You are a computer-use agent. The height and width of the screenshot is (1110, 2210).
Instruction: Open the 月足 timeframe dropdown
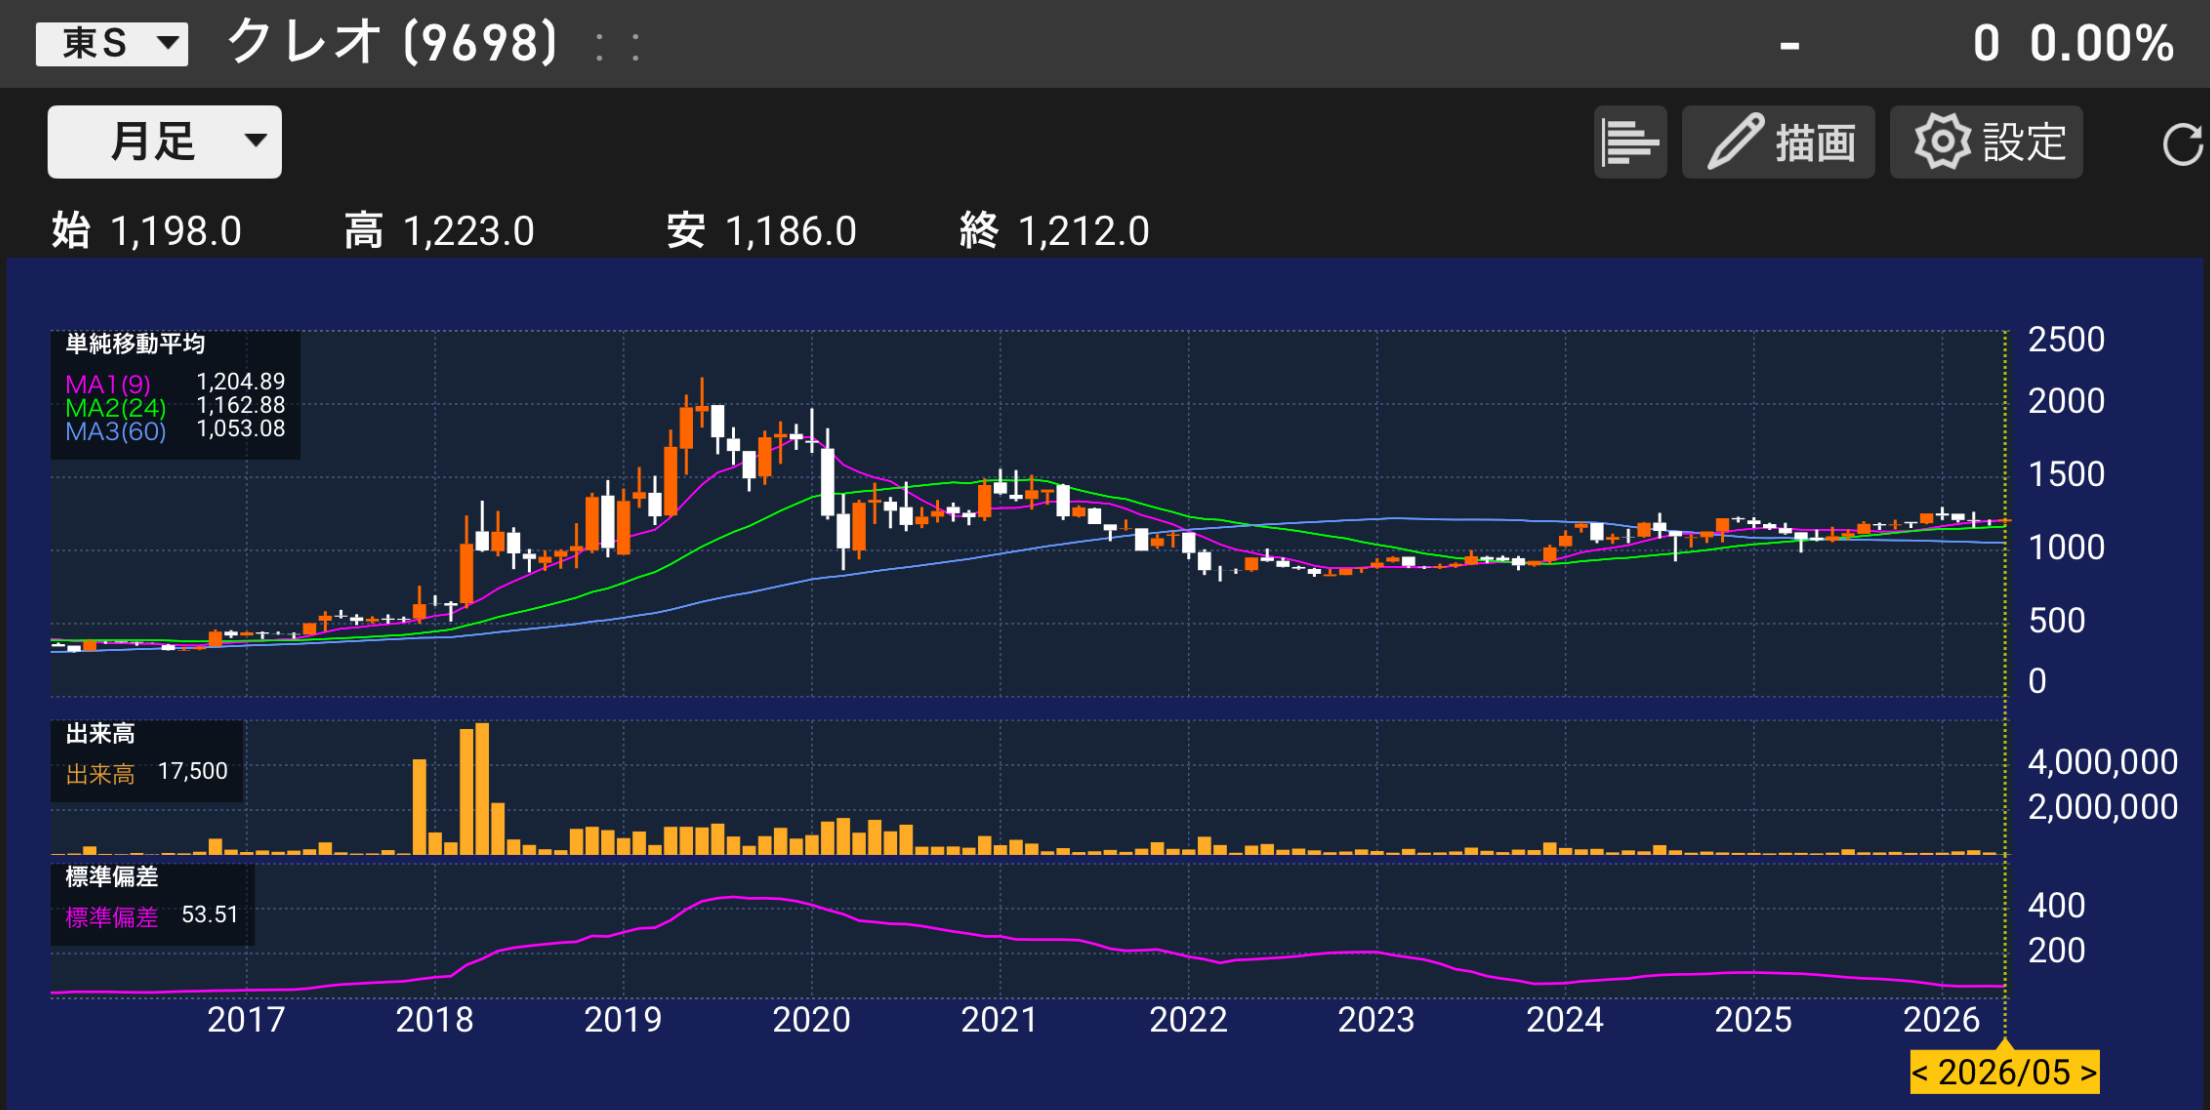(165, 142)
